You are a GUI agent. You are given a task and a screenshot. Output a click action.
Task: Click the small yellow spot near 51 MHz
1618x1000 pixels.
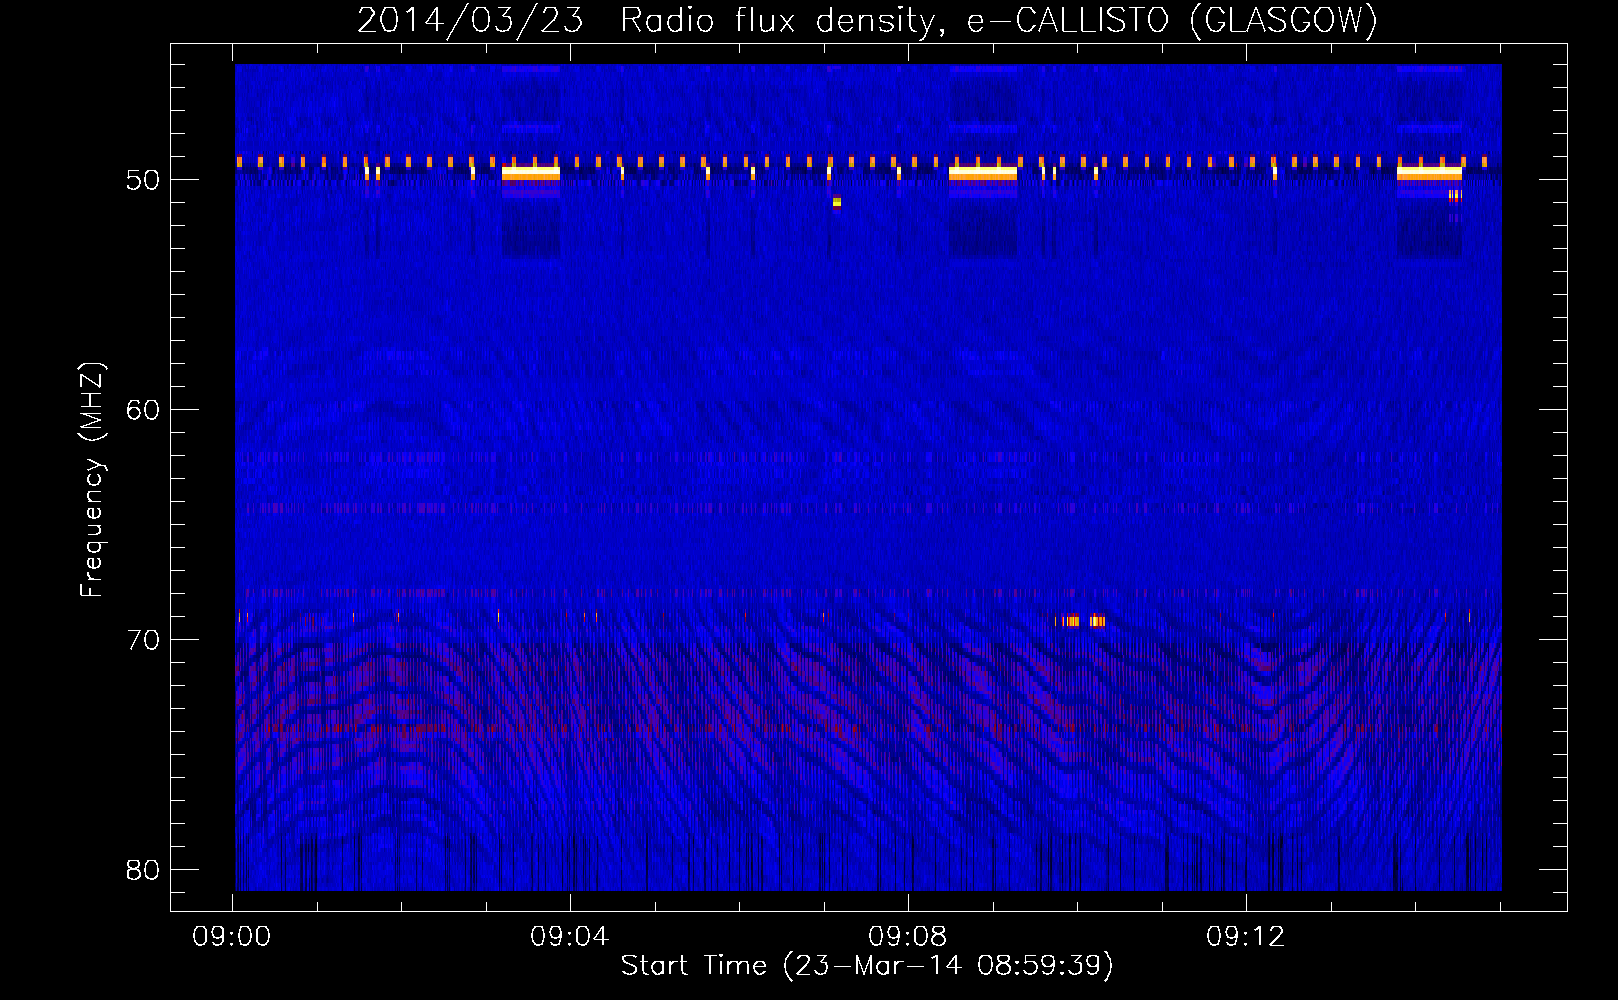(x=837, y=202)
